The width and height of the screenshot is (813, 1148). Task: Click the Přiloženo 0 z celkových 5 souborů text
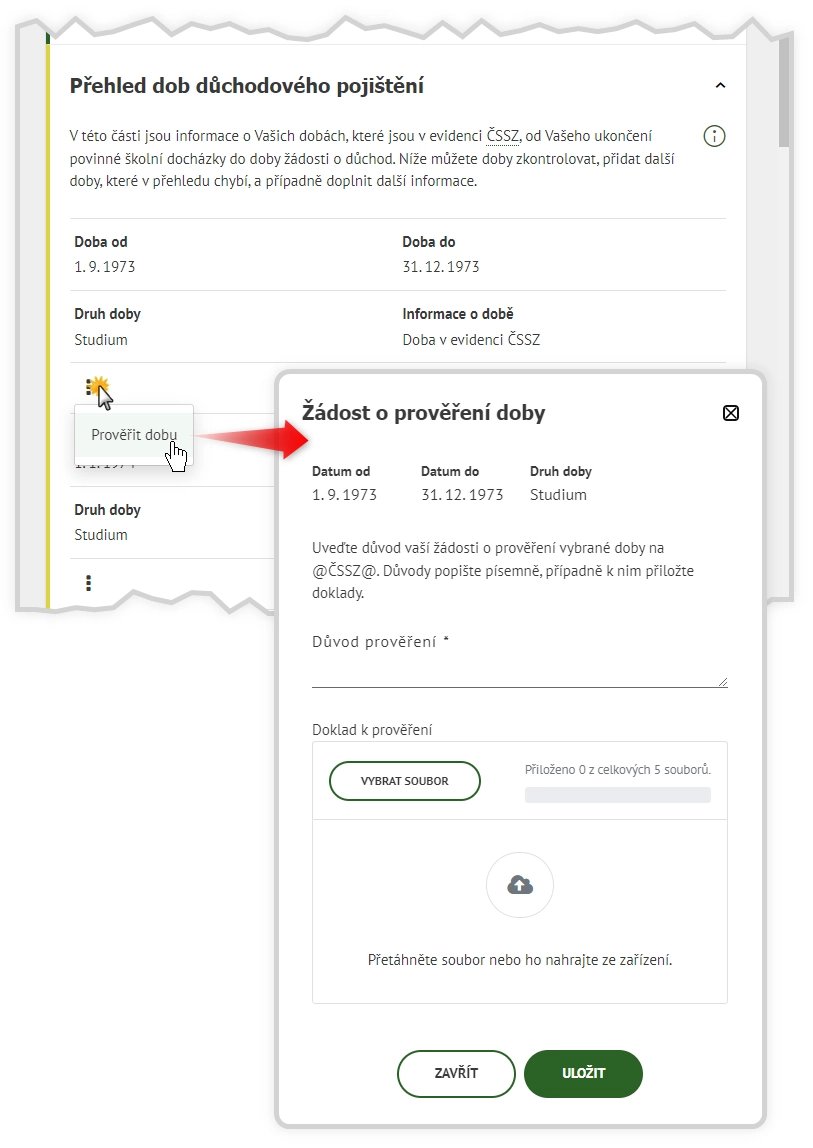pos(617,770)
